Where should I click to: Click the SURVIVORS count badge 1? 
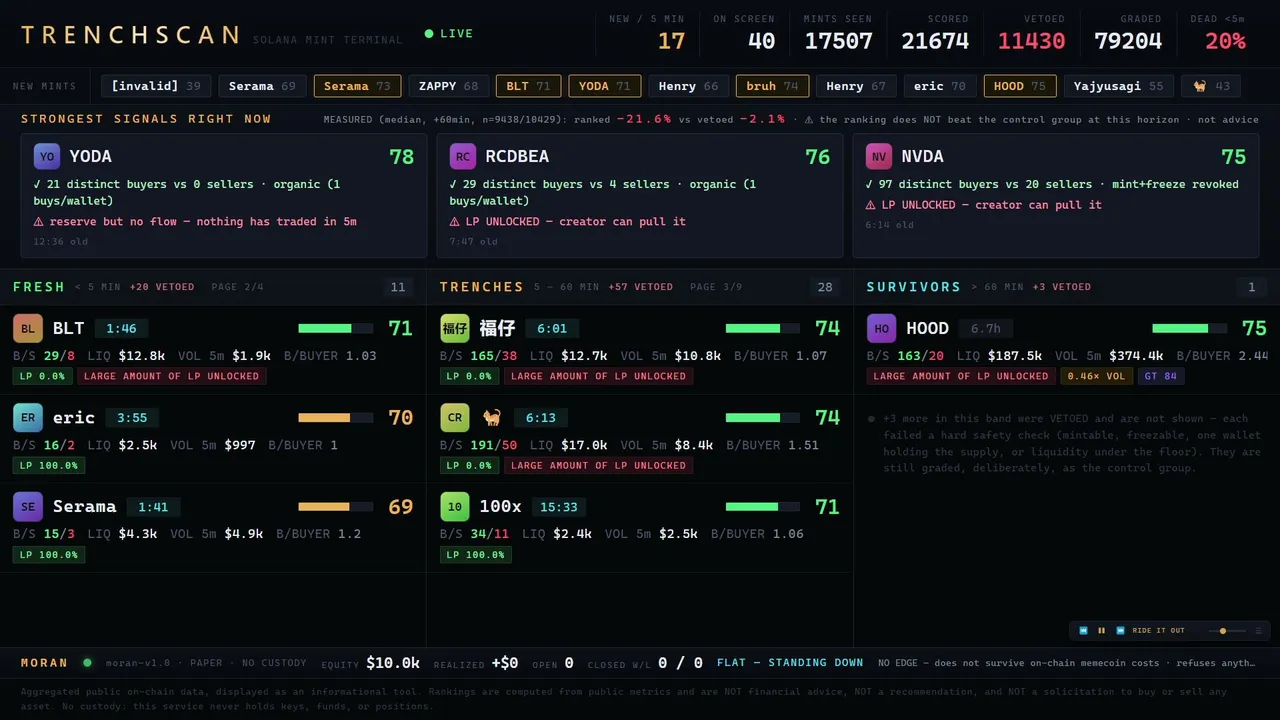[x=1251, y=287]
